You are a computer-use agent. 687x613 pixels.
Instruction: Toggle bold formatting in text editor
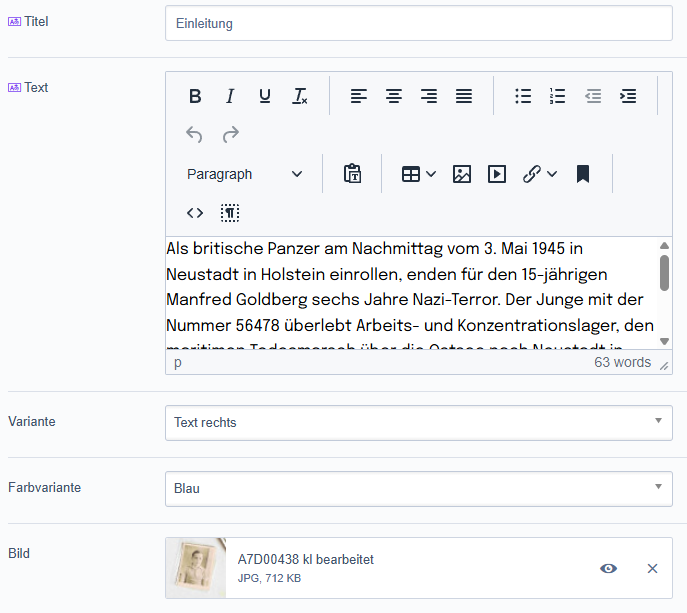tap(195, 96)
